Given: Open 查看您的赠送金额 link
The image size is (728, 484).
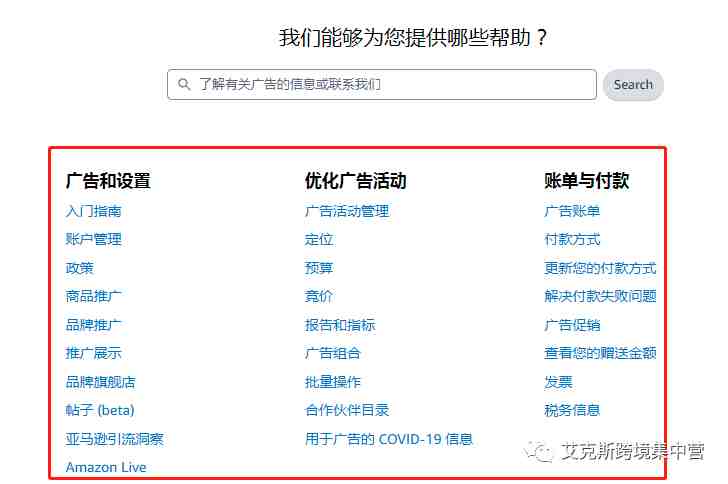Looking at the screenshot, I should pos(600,353).
